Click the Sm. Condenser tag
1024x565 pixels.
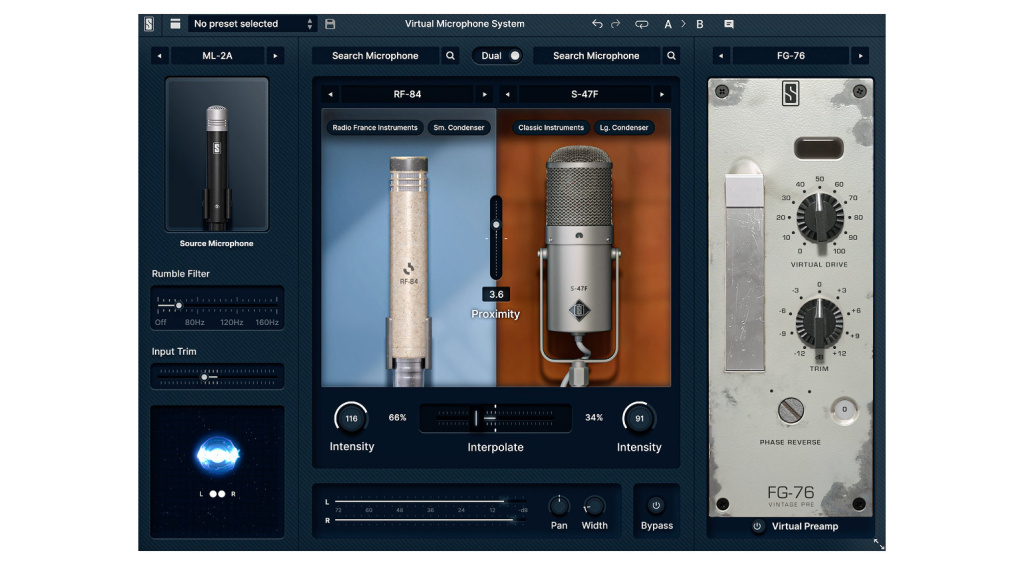pyautogui.click(x=458, y=127)
